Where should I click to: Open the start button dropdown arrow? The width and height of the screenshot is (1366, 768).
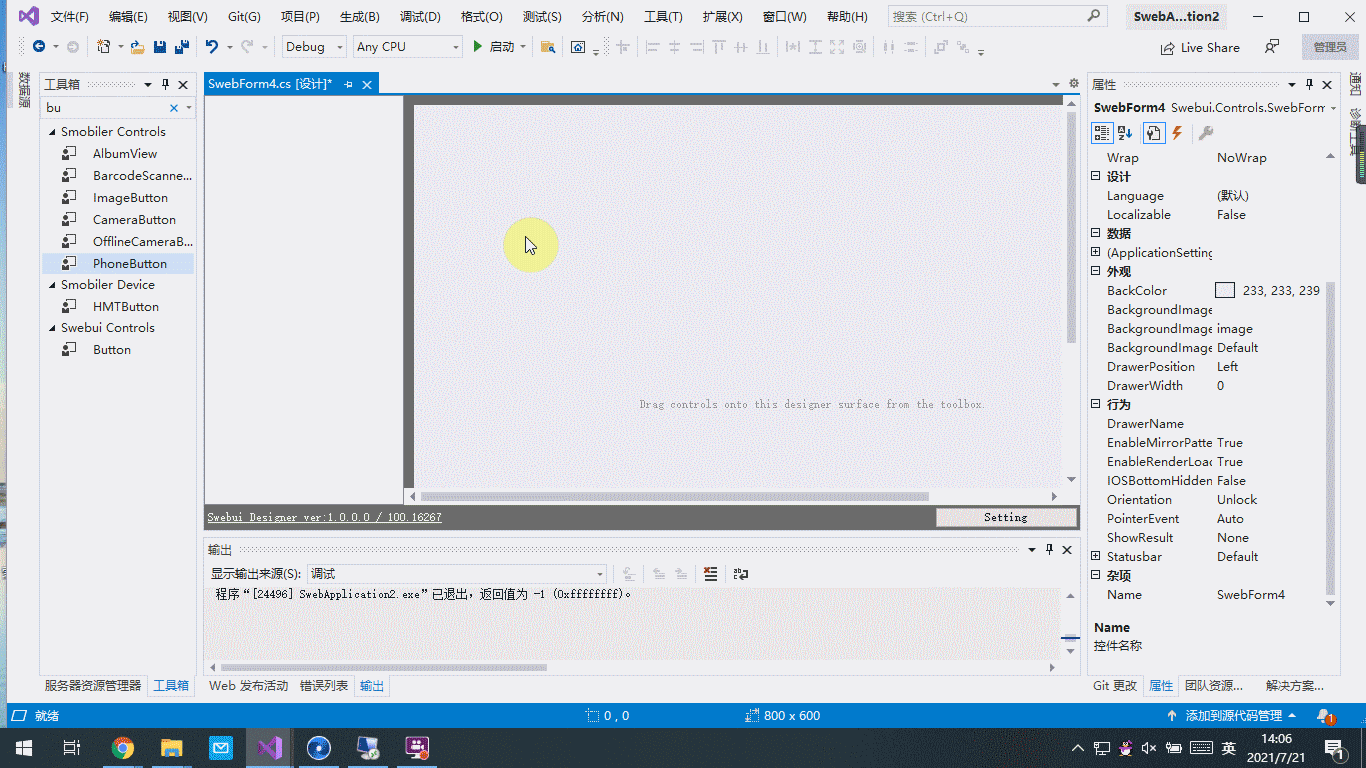click(522, 47)
